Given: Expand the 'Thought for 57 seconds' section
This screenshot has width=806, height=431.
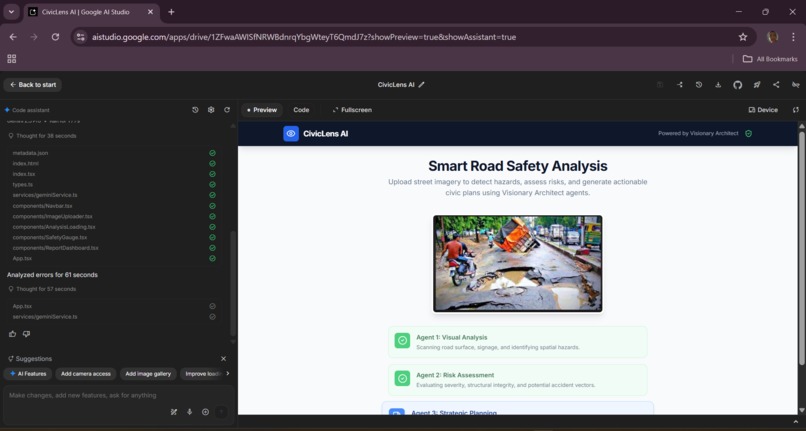Looking at the screenshot, I should (43, 289).
